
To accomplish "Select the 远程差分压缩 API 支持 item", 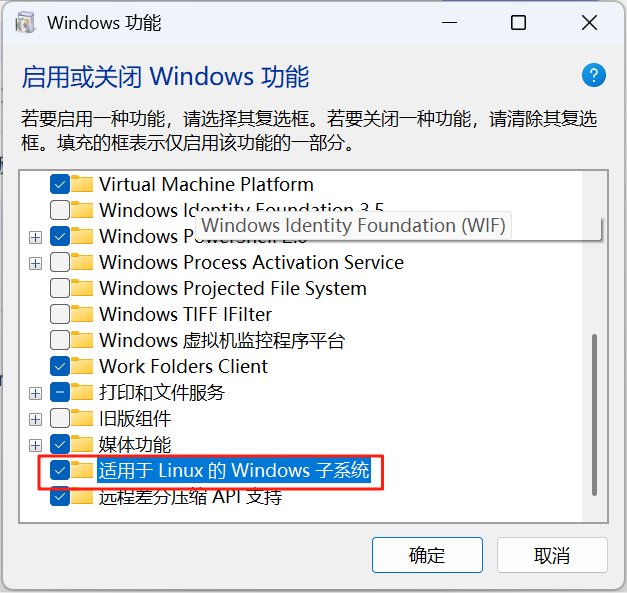I will tap(190, 497).
